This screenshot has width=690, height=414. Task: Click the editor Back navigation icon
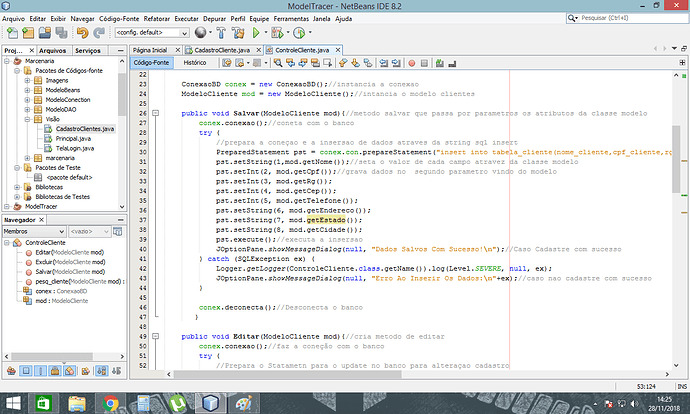pos(239,63)
